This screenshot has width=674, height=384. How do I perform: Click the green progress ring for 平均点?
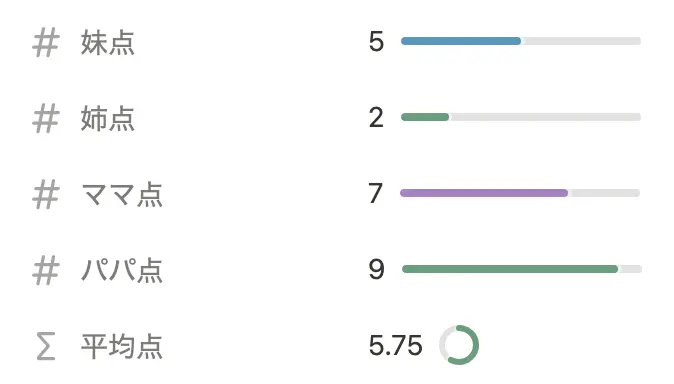click(x=459, y=345)
